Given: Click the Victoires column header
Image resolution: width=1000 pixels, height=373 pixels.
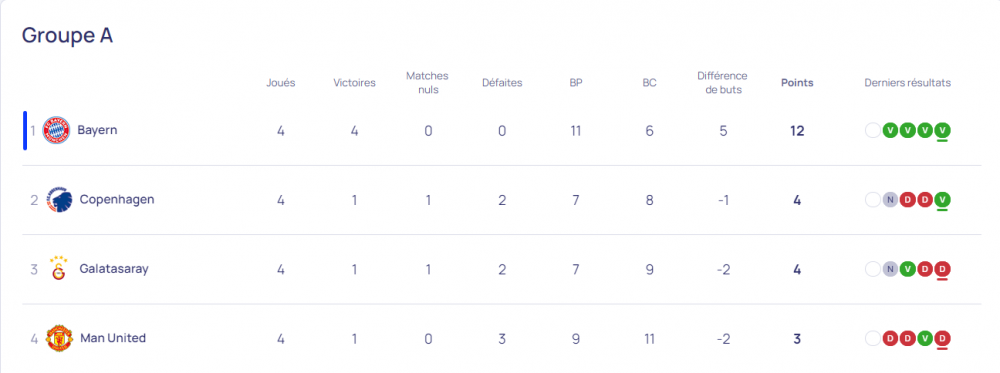Looking at the screenshot, I should click(355, 83).
